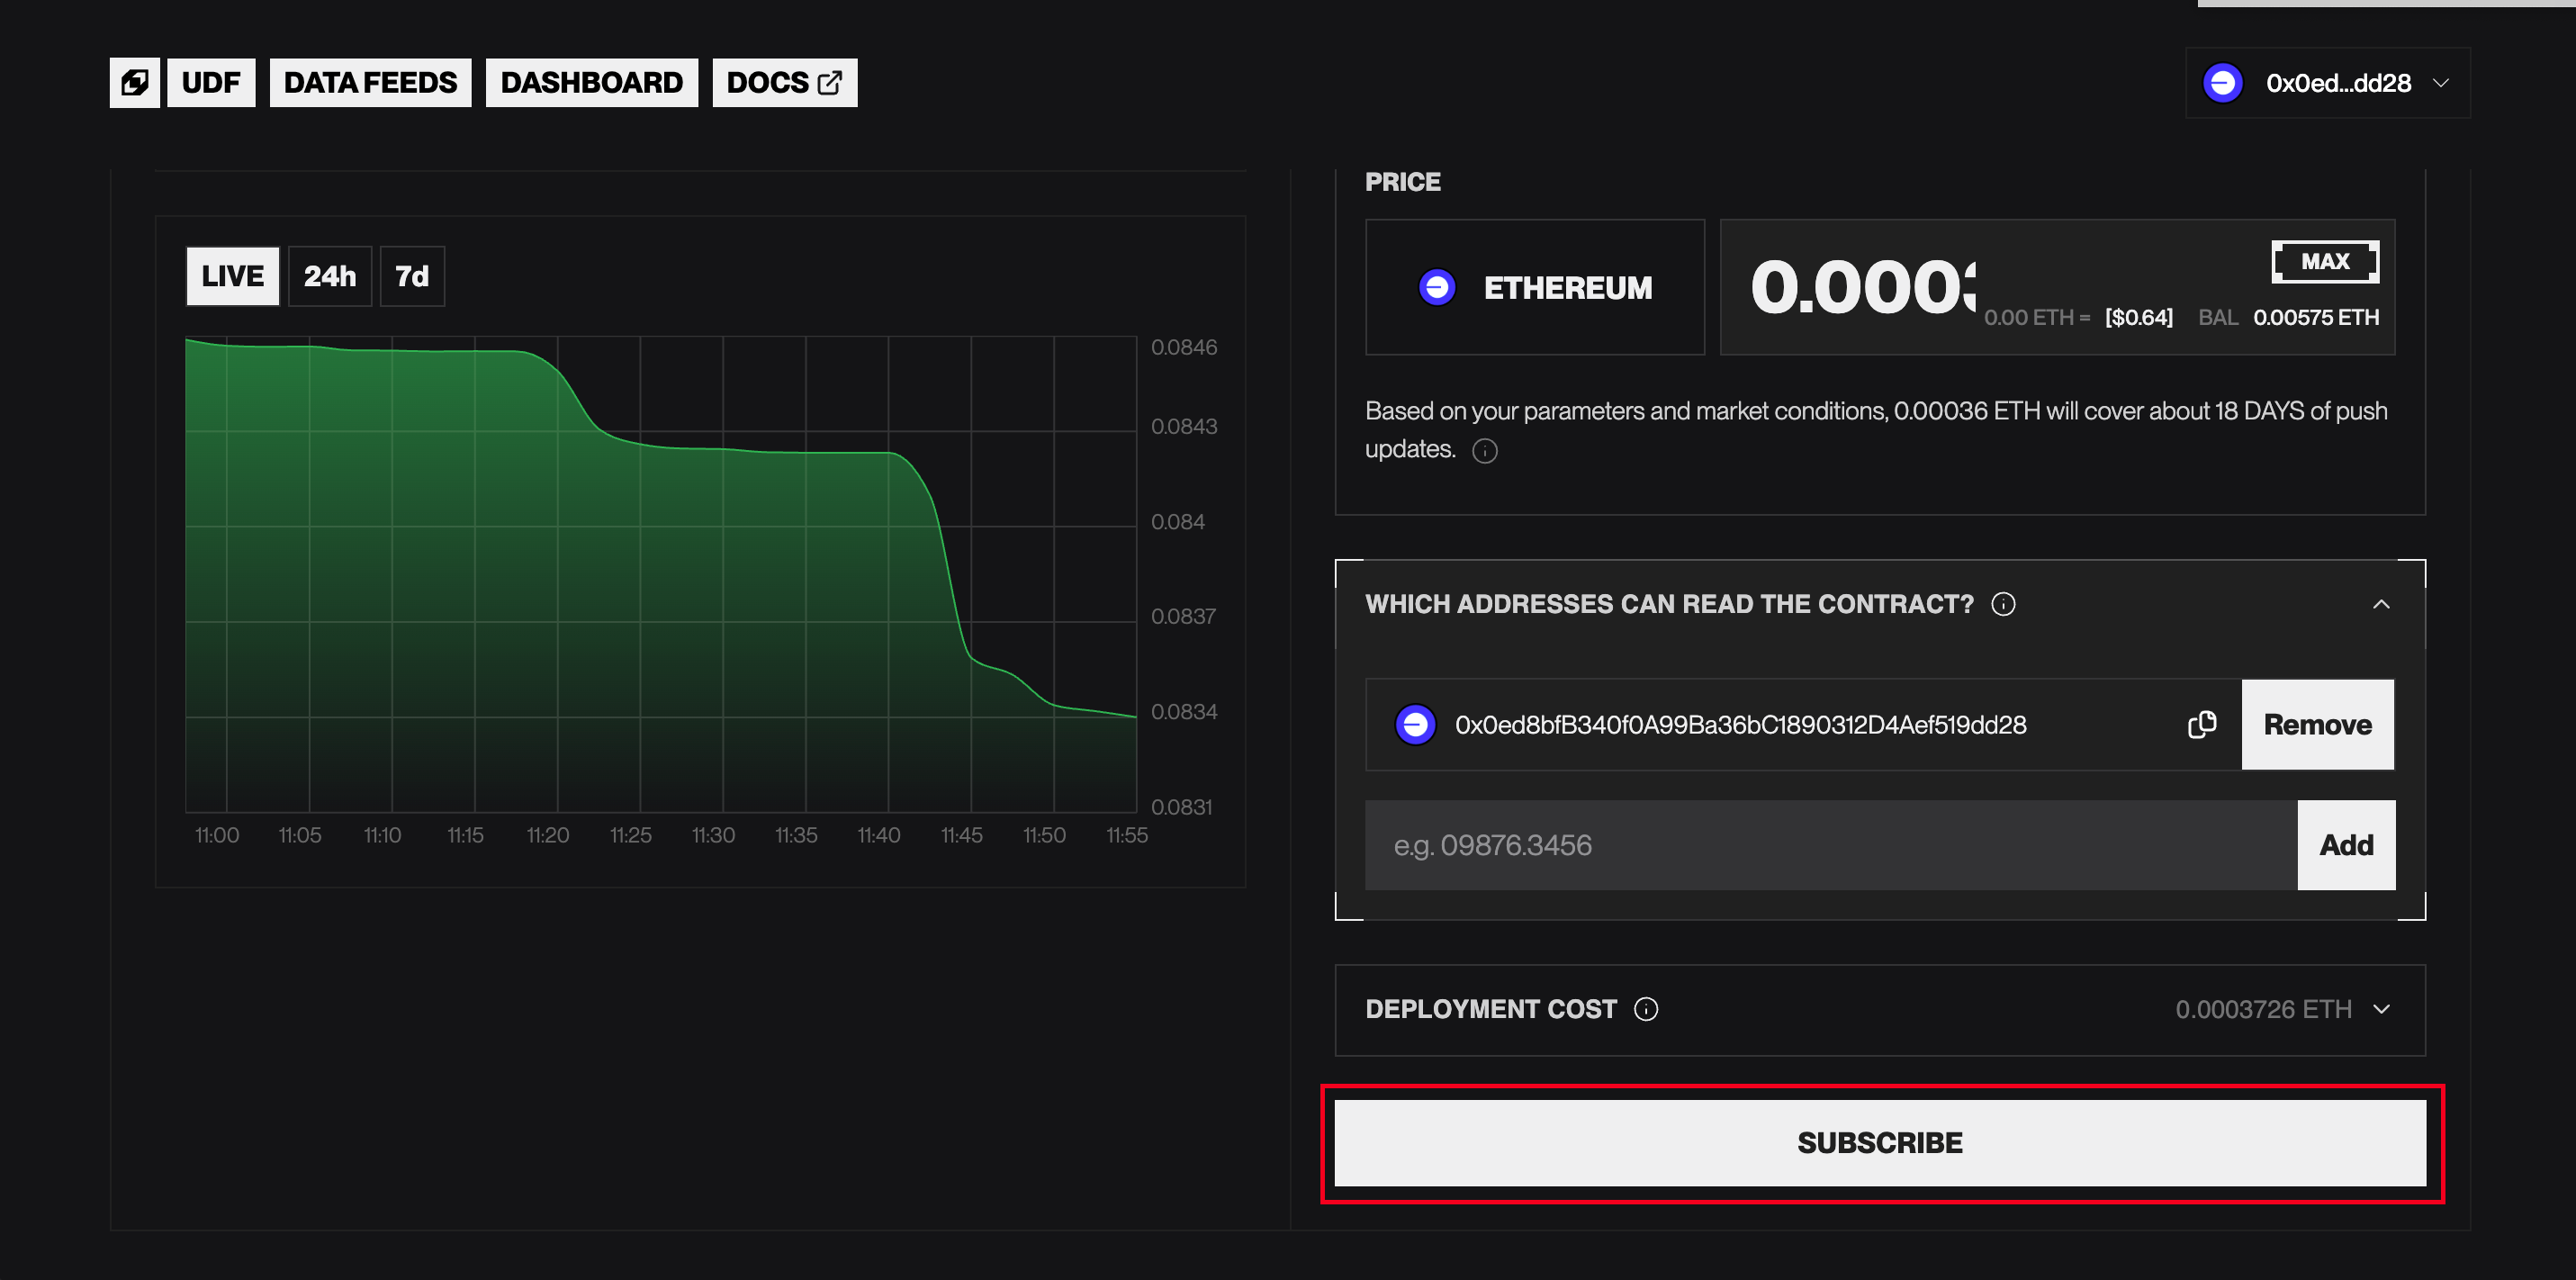Switch chart to 24h range
This screenshot has width=2576, height=1280.
329,276
